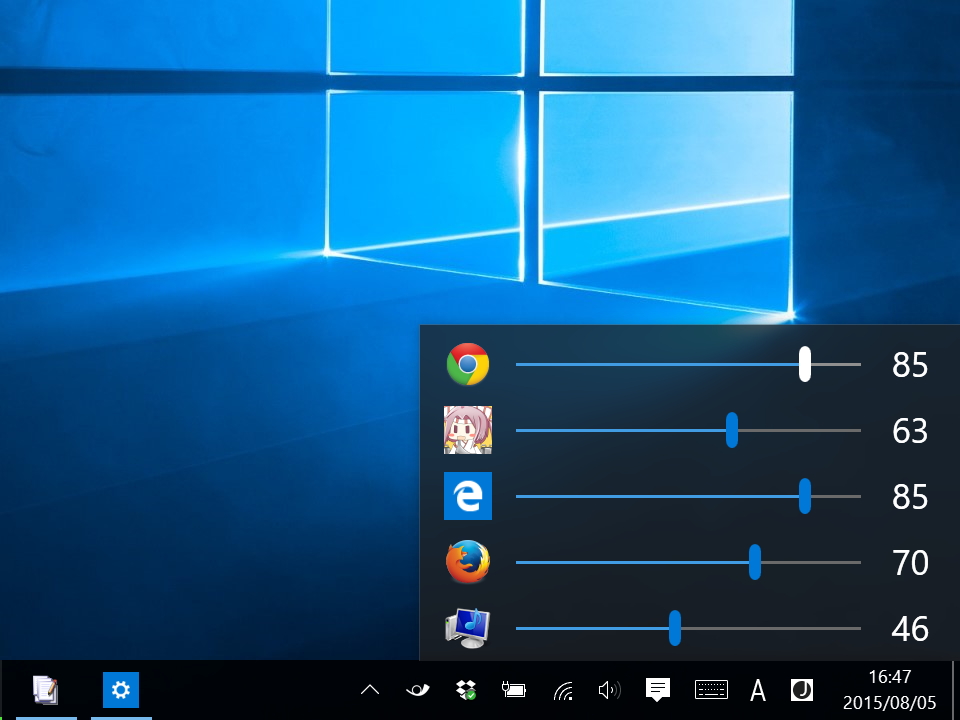Open the clock showing 16:47
The image size is (960, 720).
click(x=890, y=690)
